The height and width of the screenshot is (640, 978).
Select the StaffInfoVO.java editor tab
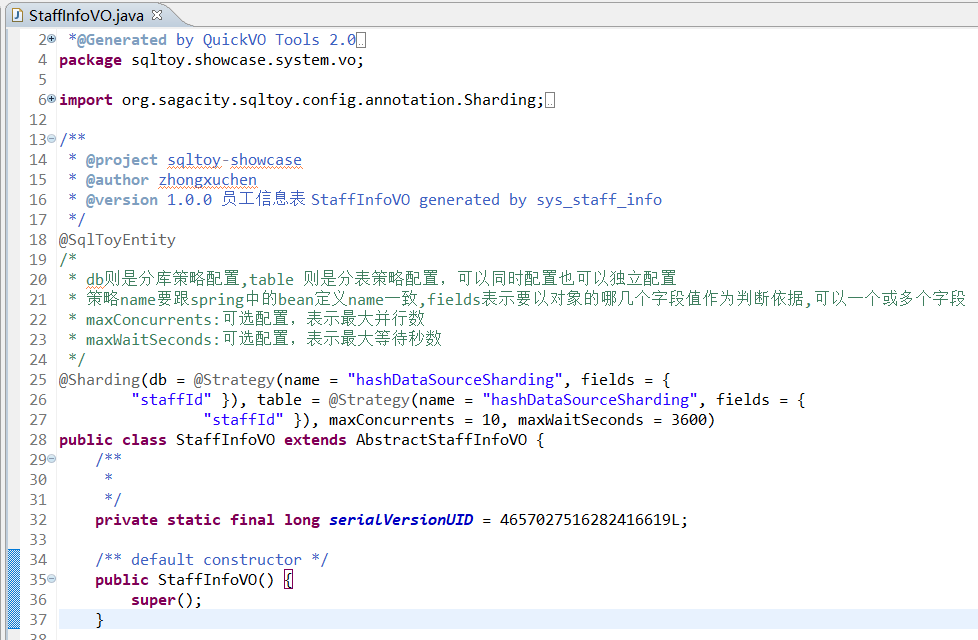click(87, 15)
